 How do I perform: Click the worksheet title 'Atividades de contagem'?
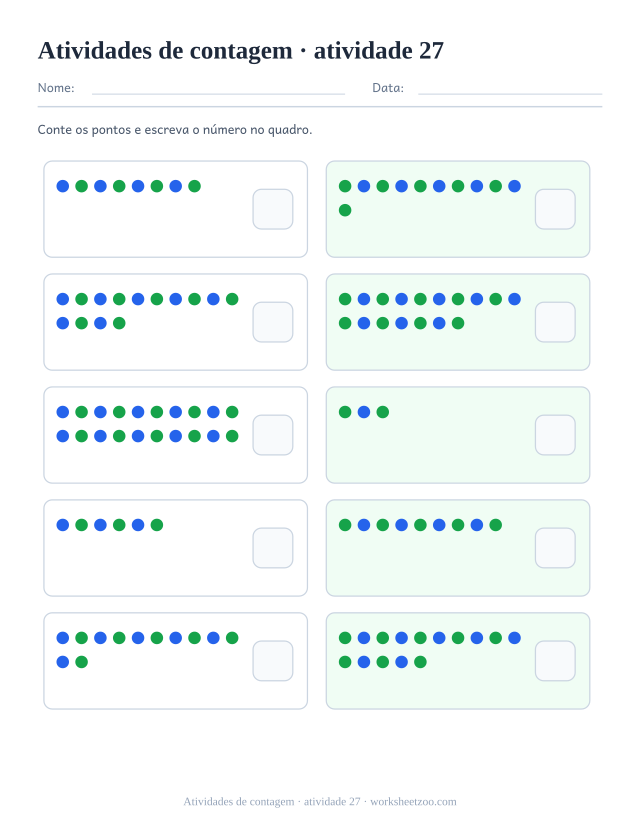click(x=165, y=51)
